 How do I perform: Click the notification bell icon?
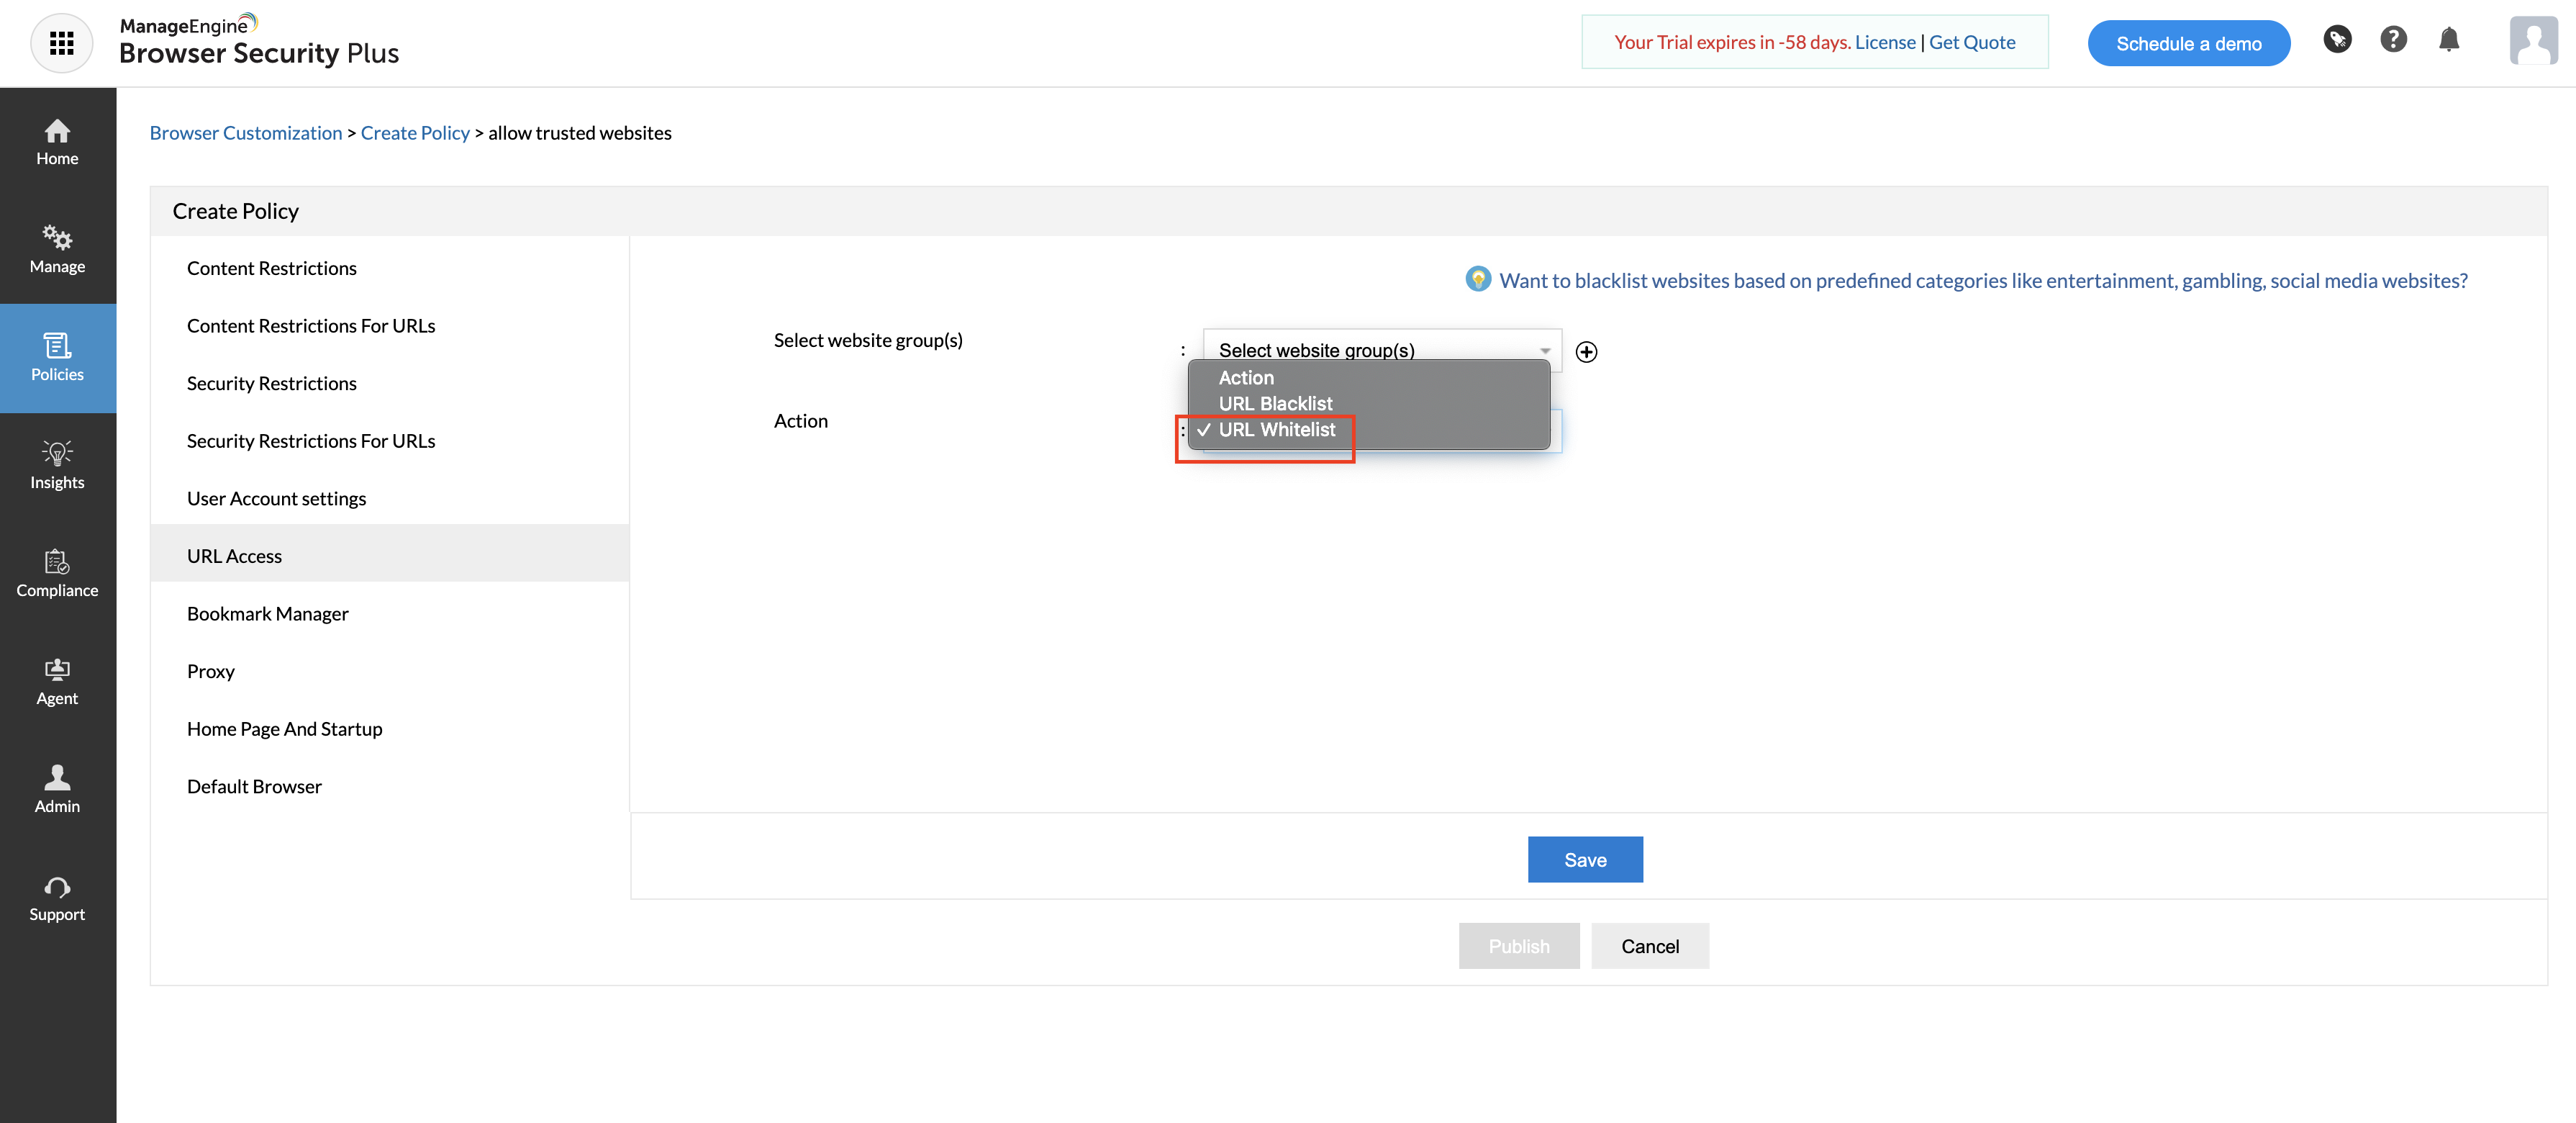pyautogui.click(x=2448, y=40)
